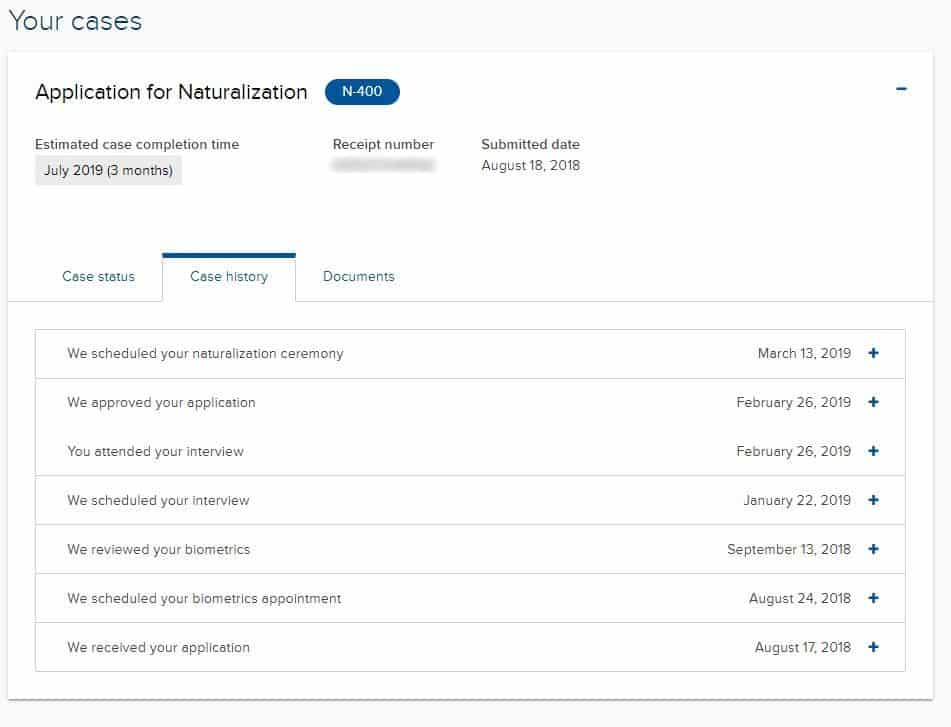Click the 'Your cases' page heading
Viewport: 951px width, 727px height.
tap(75, 21)
